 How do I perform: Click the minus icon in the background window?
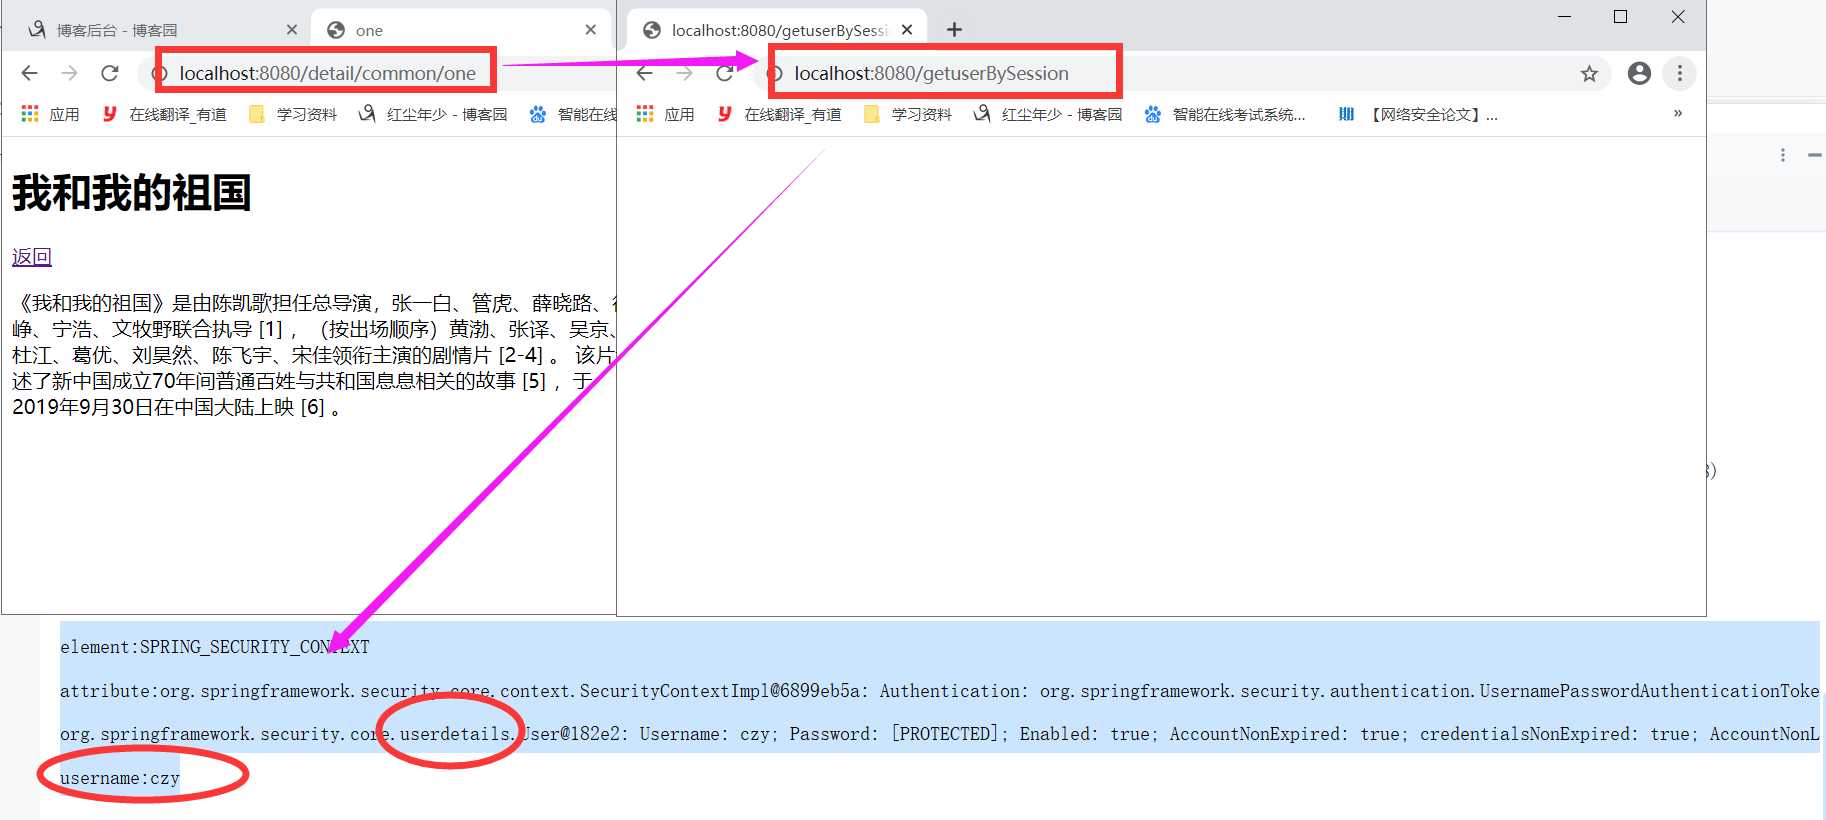(1814, 155)
